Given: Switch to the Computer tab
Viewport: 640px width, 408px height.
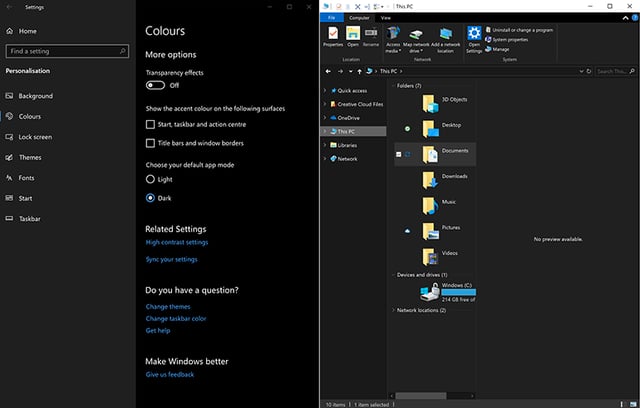Looking at the screenshot, I should (359, 18).
